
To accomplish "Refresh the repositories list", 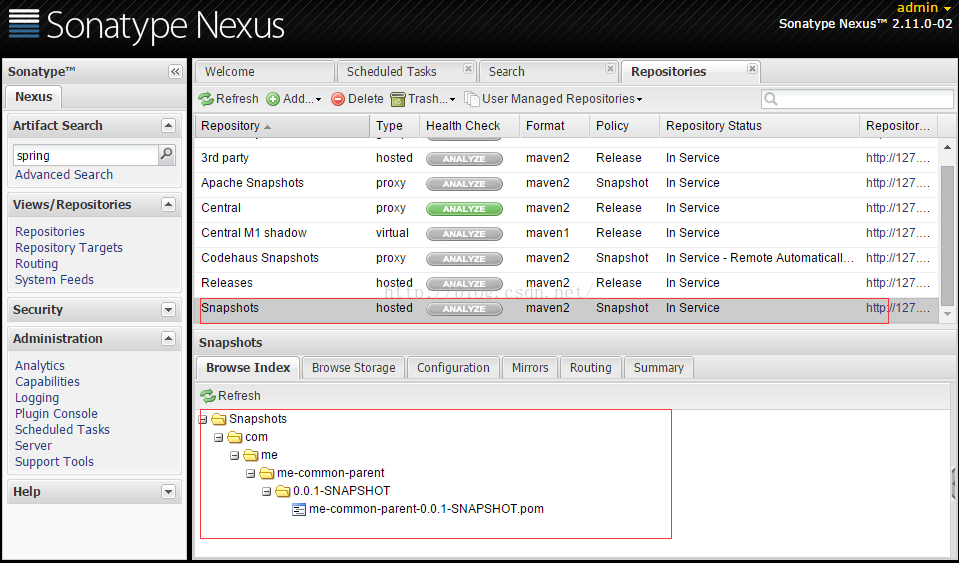I will tap(228, 99).
